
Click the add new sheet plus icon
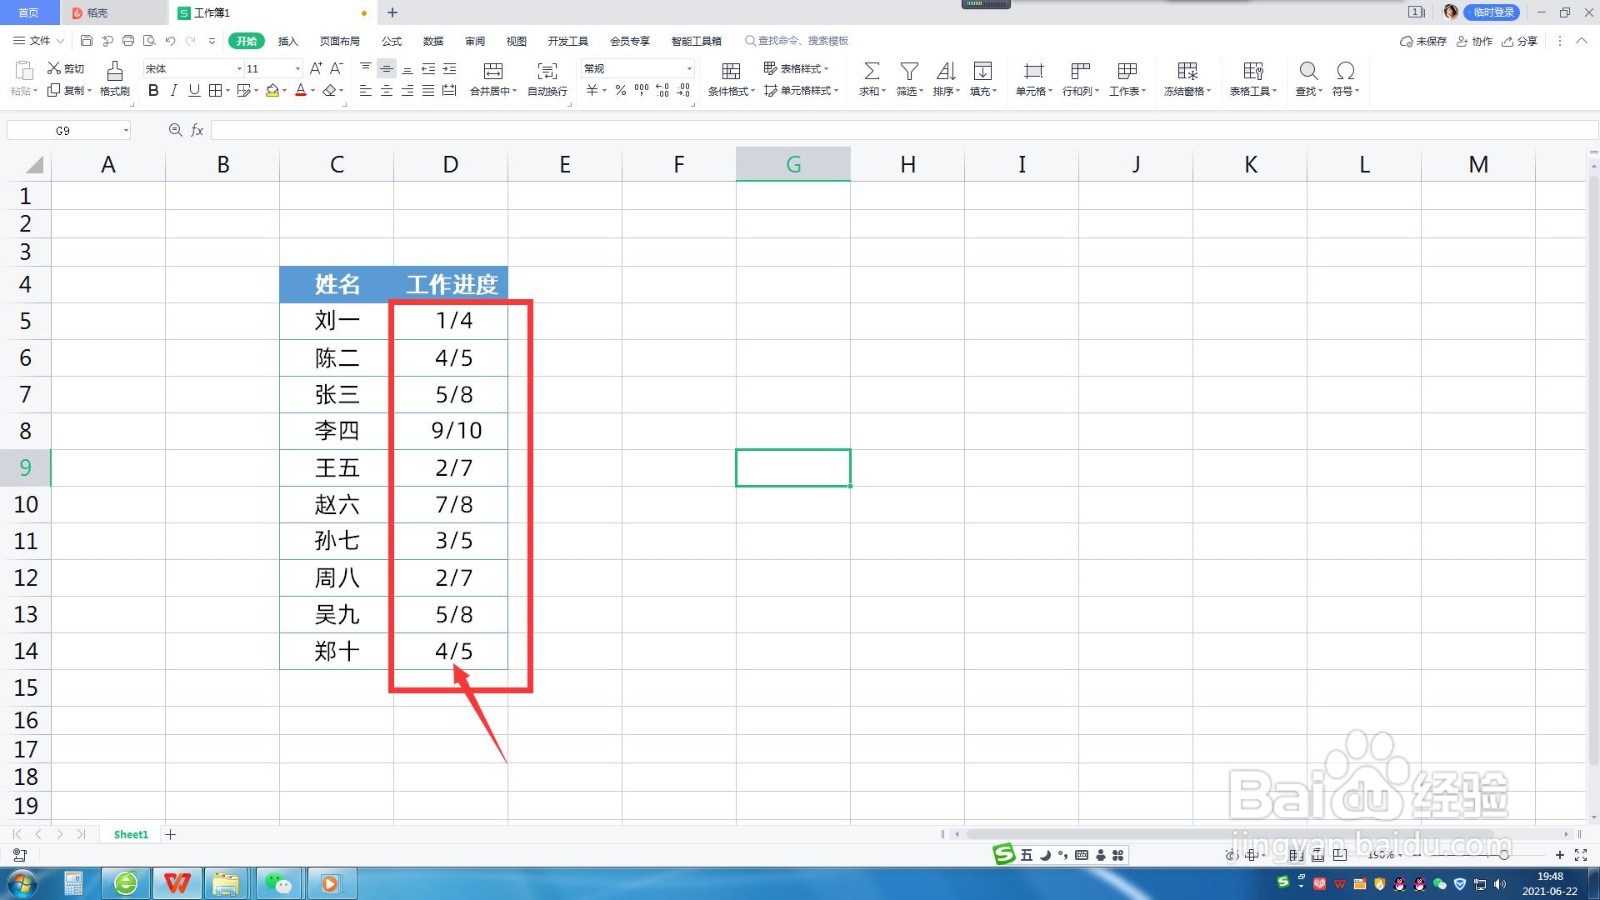171,834
